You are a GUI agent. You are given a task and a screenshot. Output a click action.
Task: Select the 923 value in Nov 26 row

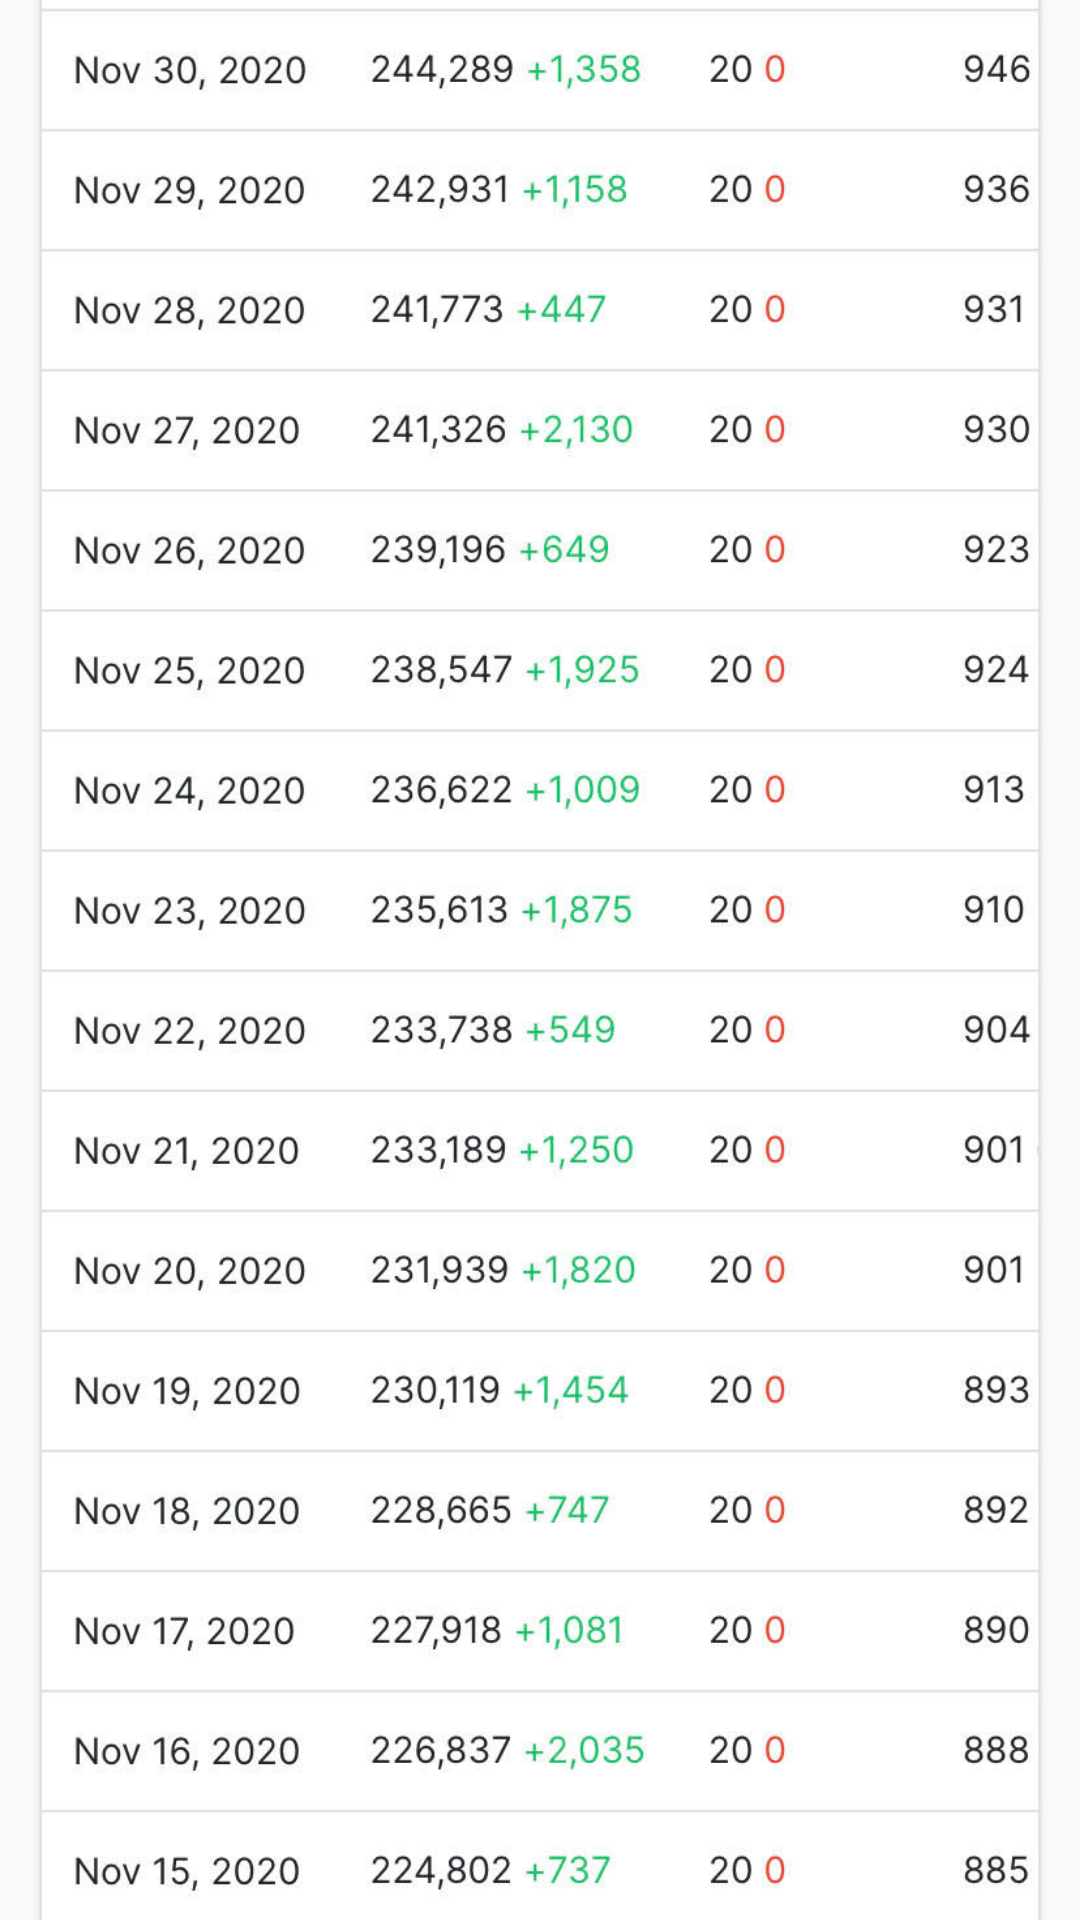[996, 549]
